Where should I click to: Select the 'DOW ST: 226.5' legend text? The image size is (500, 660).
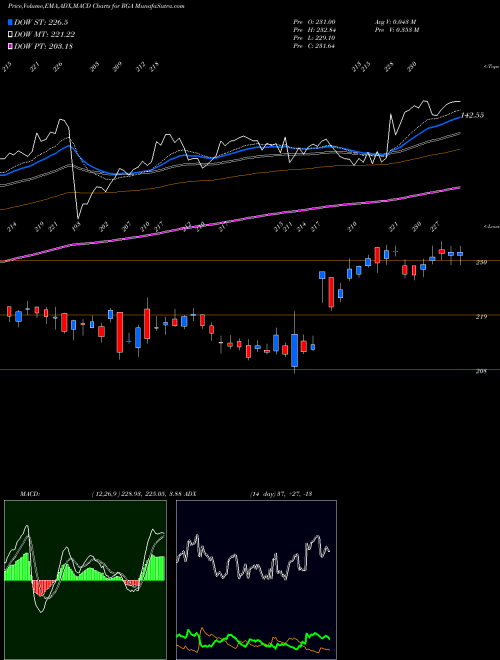click(41, 22)
